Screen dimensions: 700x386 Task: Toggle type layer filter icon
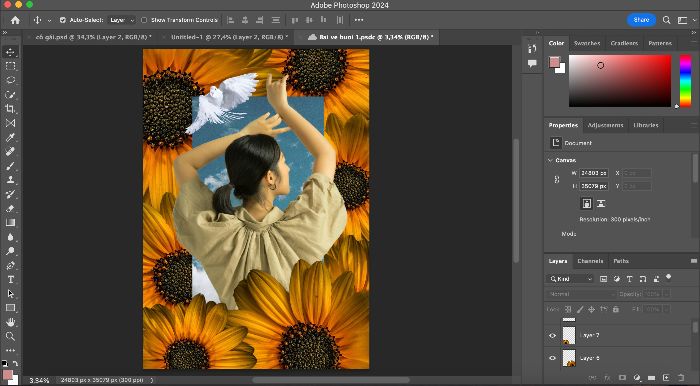[629, 279]
